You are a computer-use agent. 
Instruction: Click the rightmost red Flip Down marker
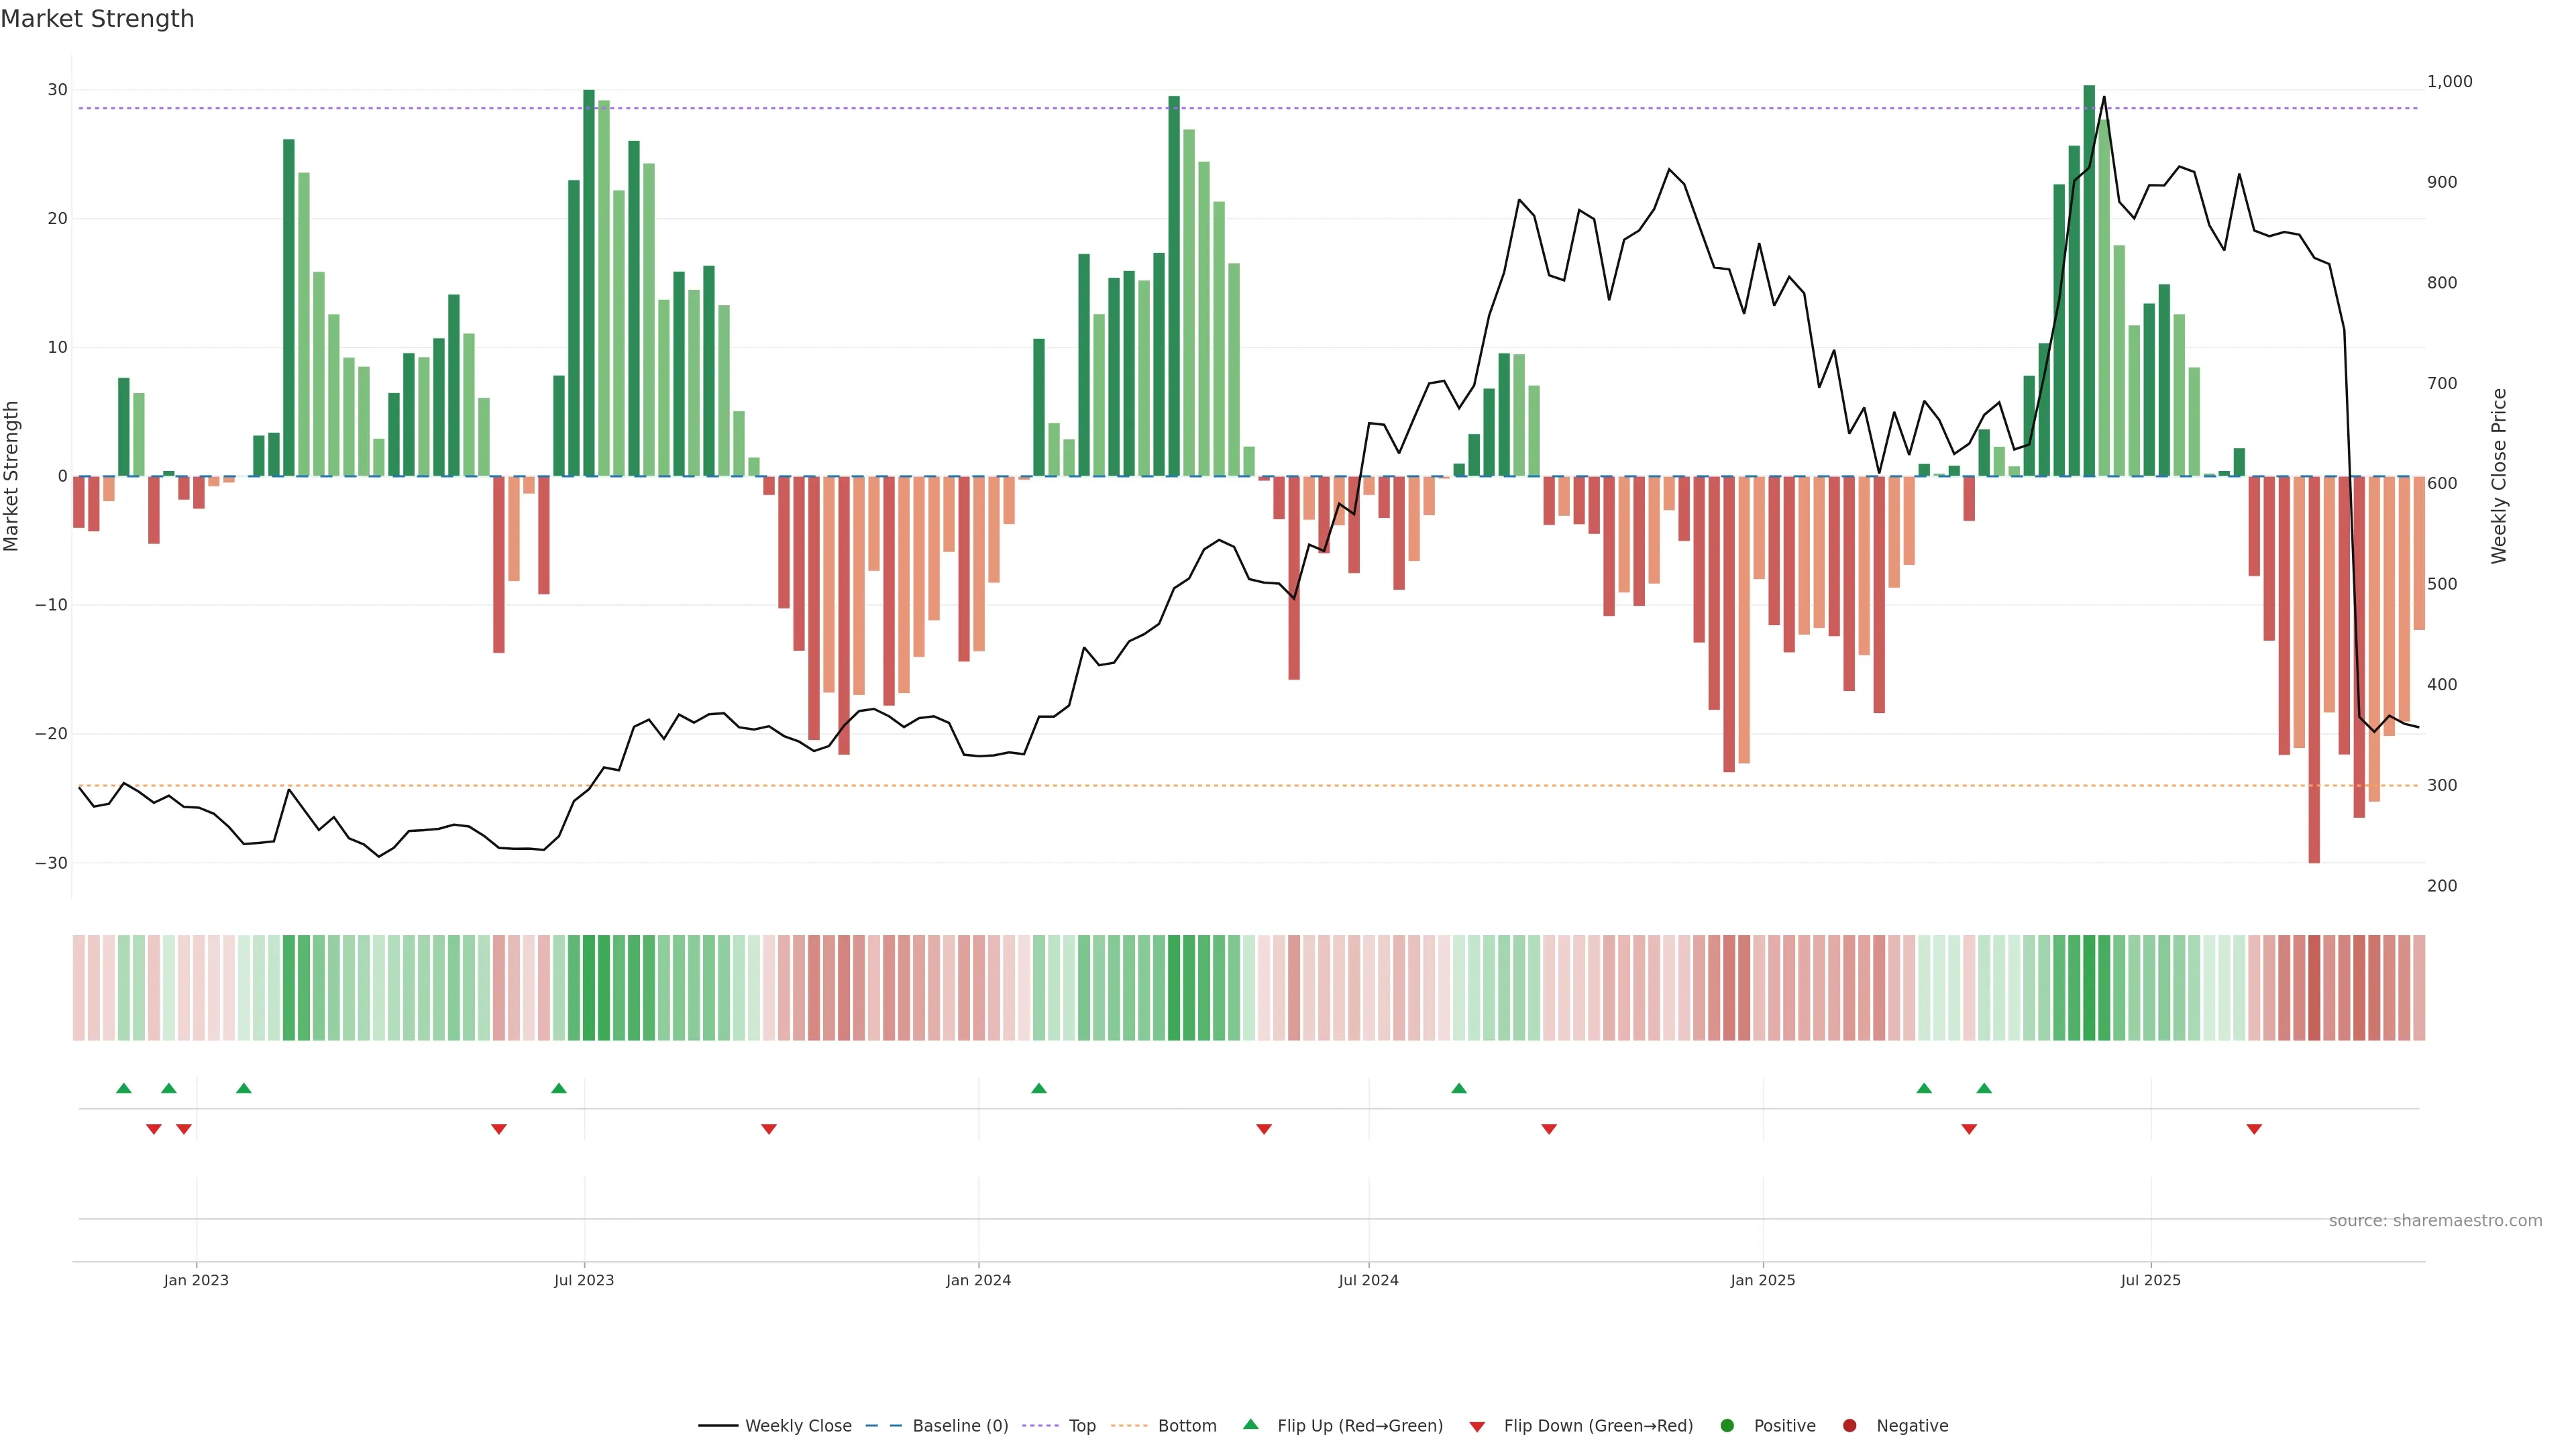(x=2254, y=1129)
